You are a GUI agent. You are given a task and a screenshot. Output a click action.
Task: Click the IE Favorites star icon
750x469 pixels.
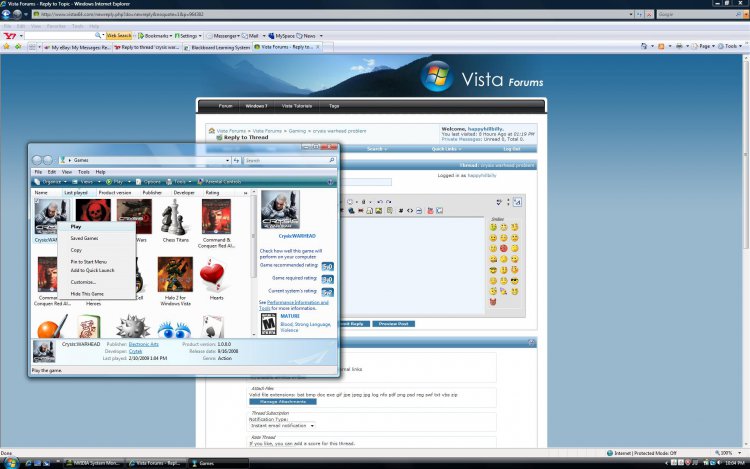pos(7,47)
